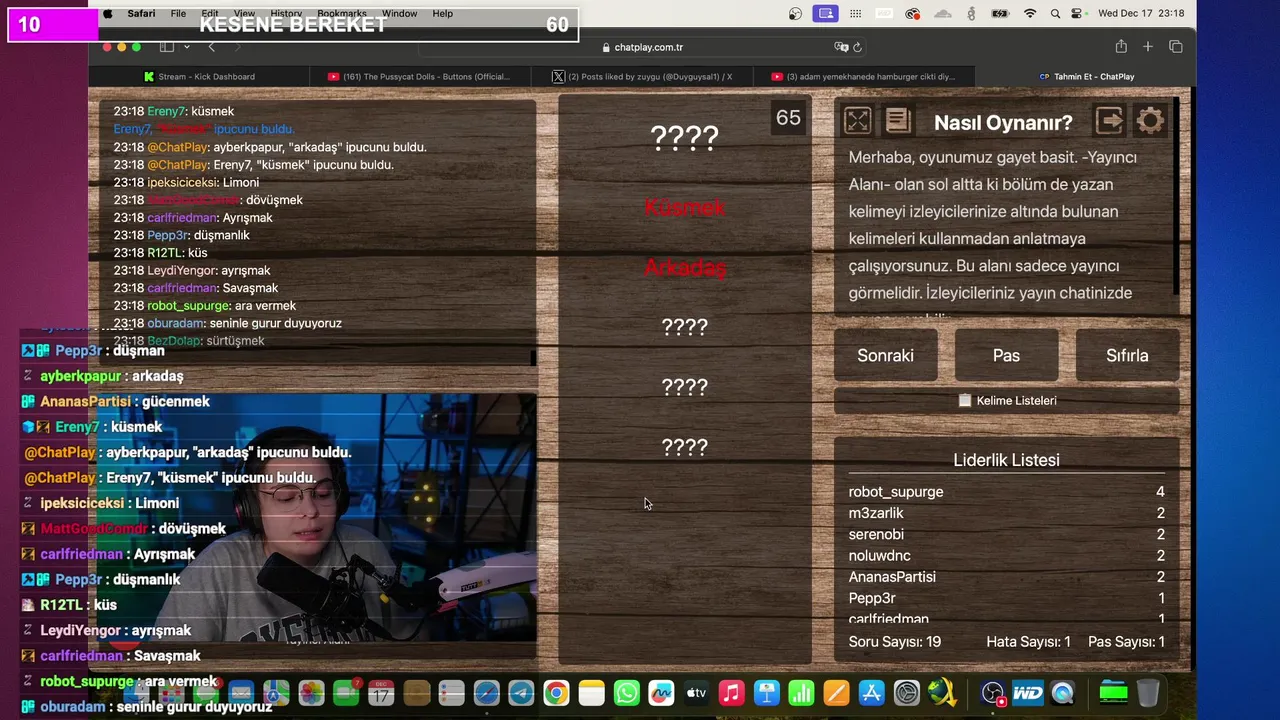Open Google Chrome from the Dock
1280x720 pixels.
[x=556, y=692]
